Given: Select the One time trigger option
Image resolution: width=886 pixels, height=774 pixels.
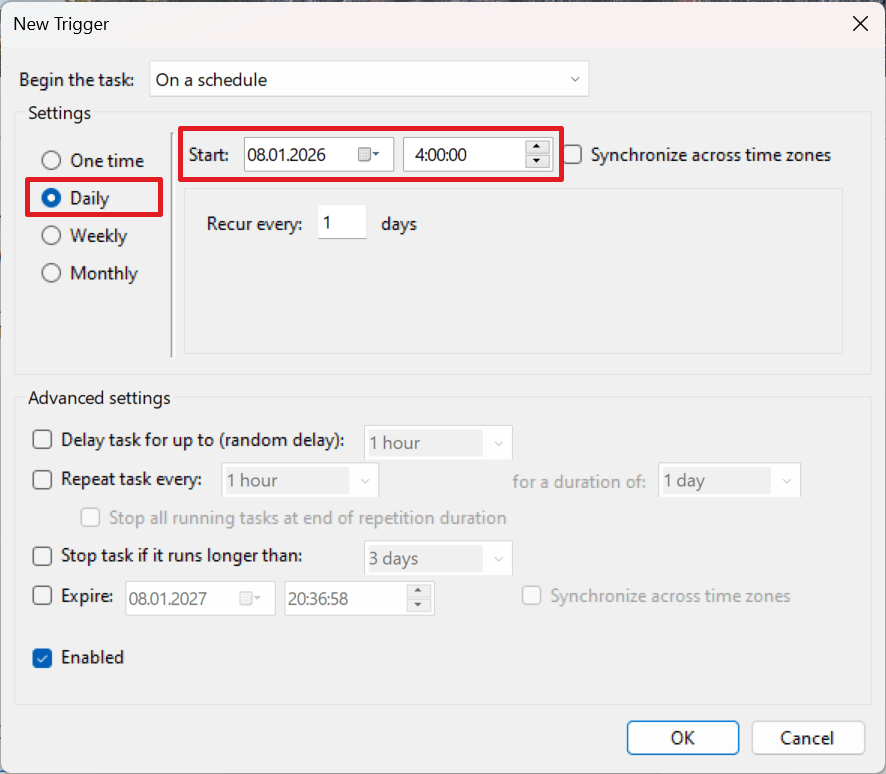Looking at the screenshot, I should [x=51, y=160].
